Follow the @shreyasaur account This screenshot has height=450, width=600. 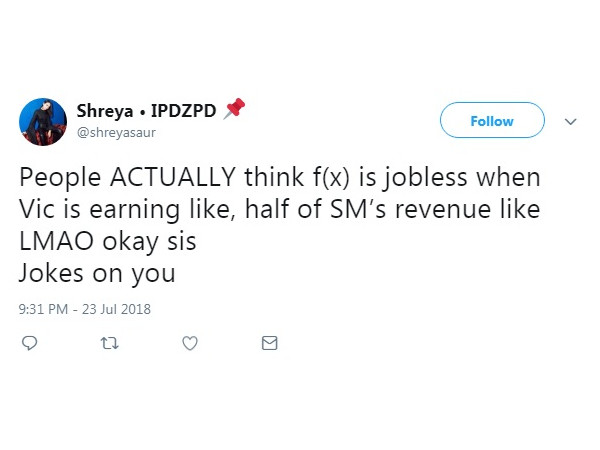[492, 121]
